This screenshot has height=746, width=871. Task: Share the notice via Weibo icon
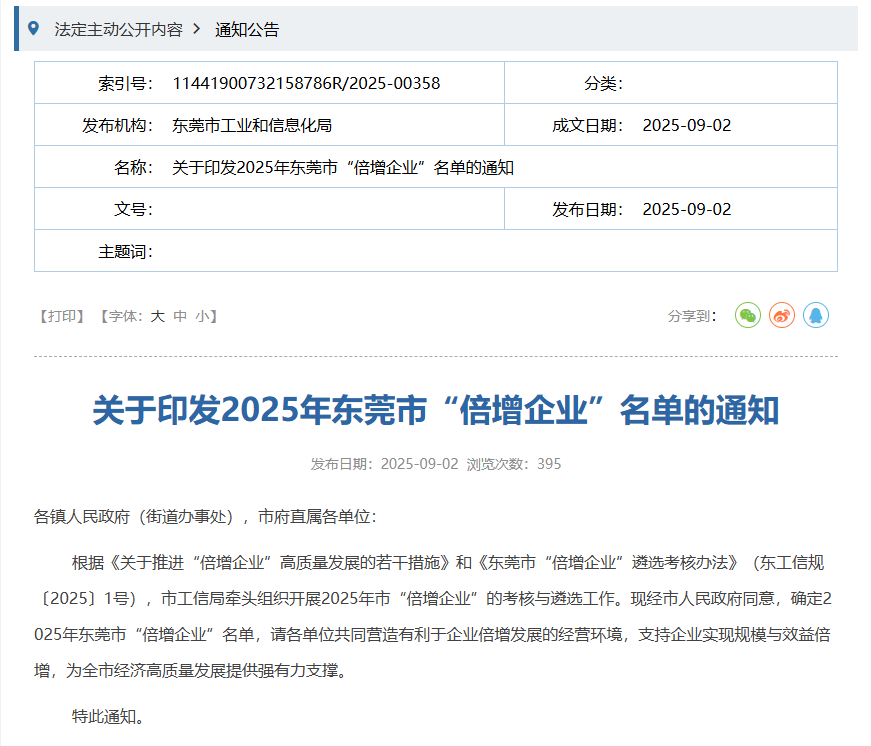point(782,316)
